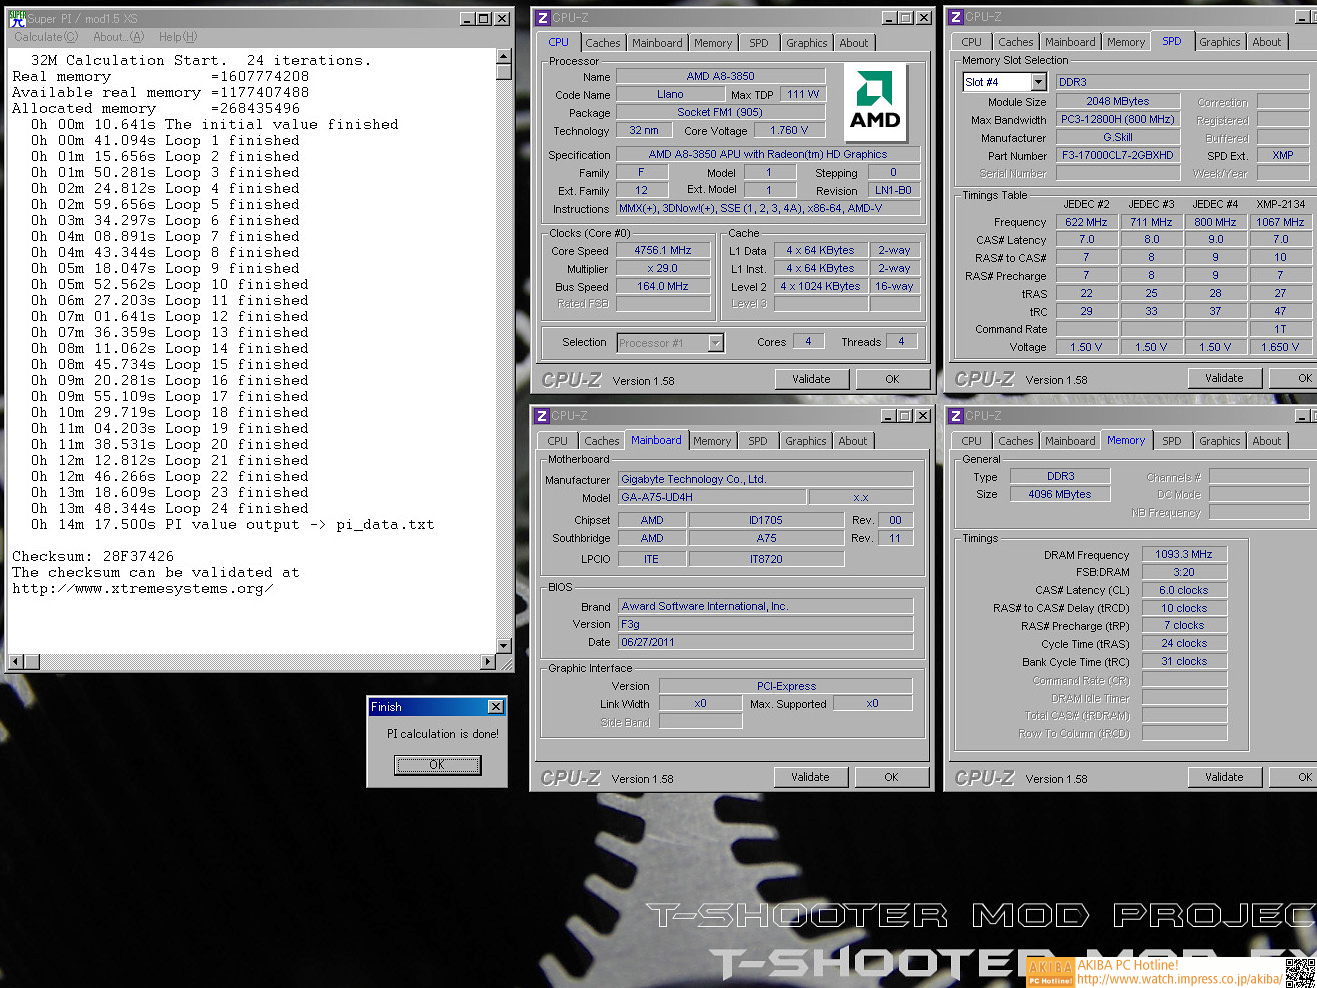Open the Slot #4 memory slot dropdown
The width and height of the screenshot is (1317, 988).
tap(1039, 82)
